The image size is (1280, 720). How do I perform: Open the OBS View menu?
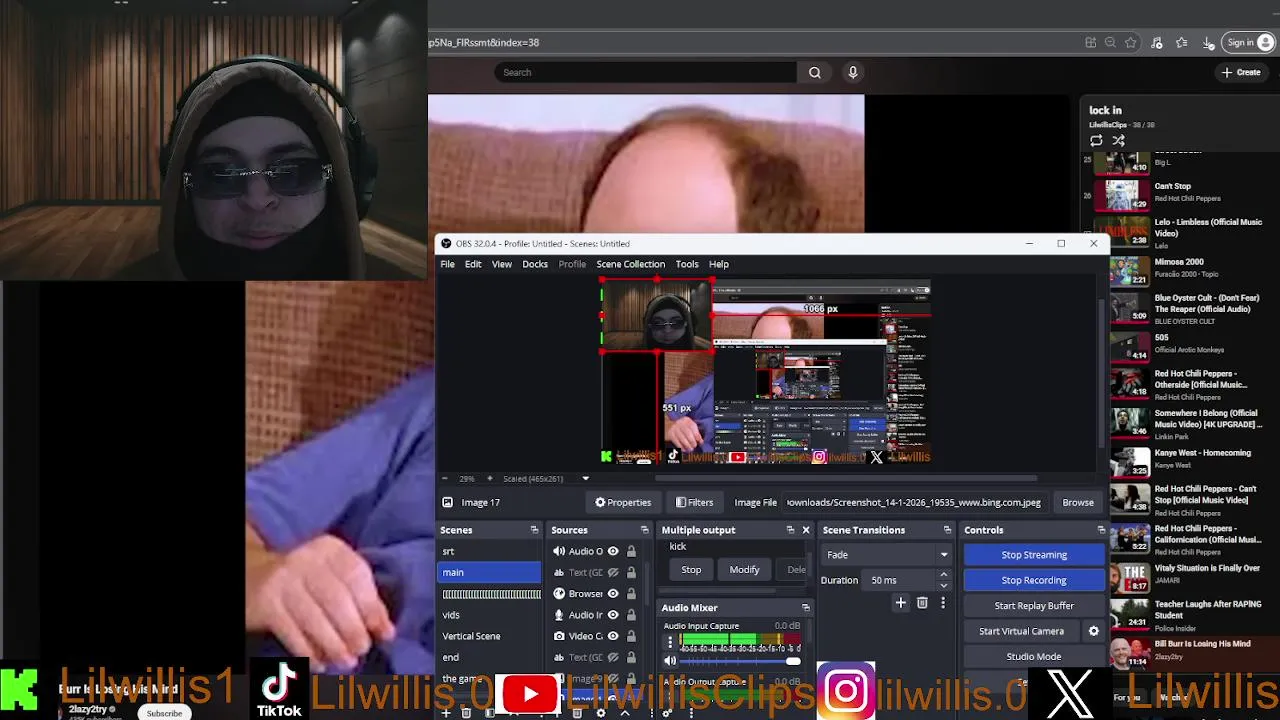click(502, 264)
